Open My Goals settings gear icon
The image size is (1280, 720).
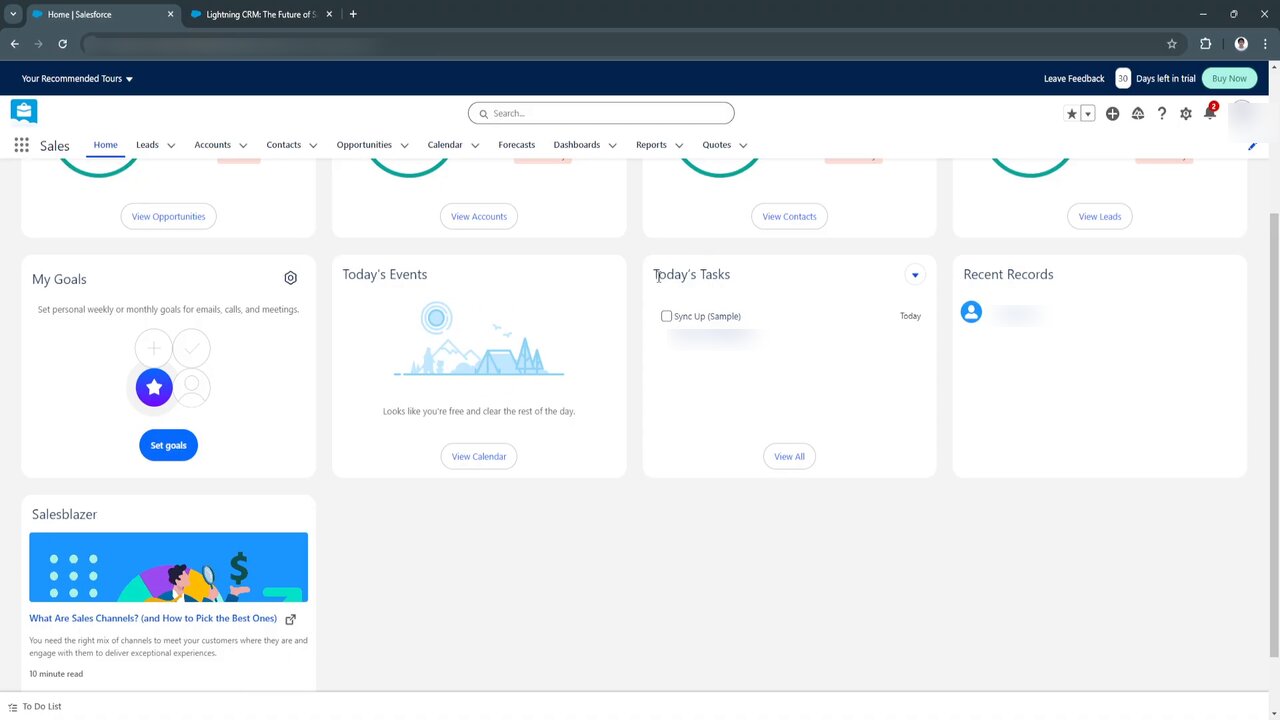pyautogui.click(x=290, y=278)
